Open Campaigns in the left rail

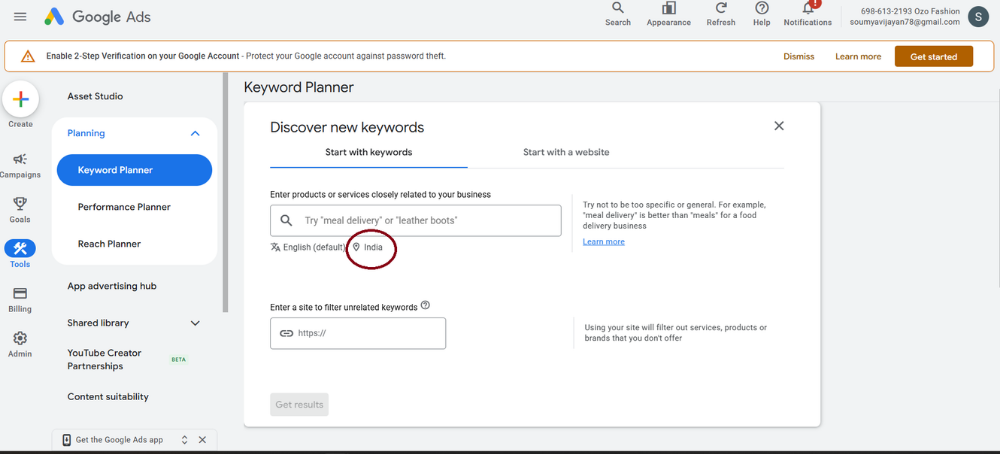(20, 166)
